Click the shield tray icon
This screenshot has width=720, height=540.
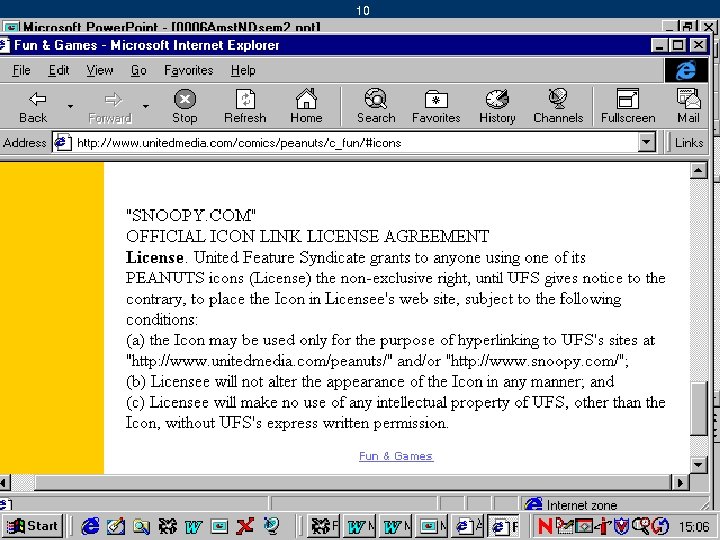point(621,526)
